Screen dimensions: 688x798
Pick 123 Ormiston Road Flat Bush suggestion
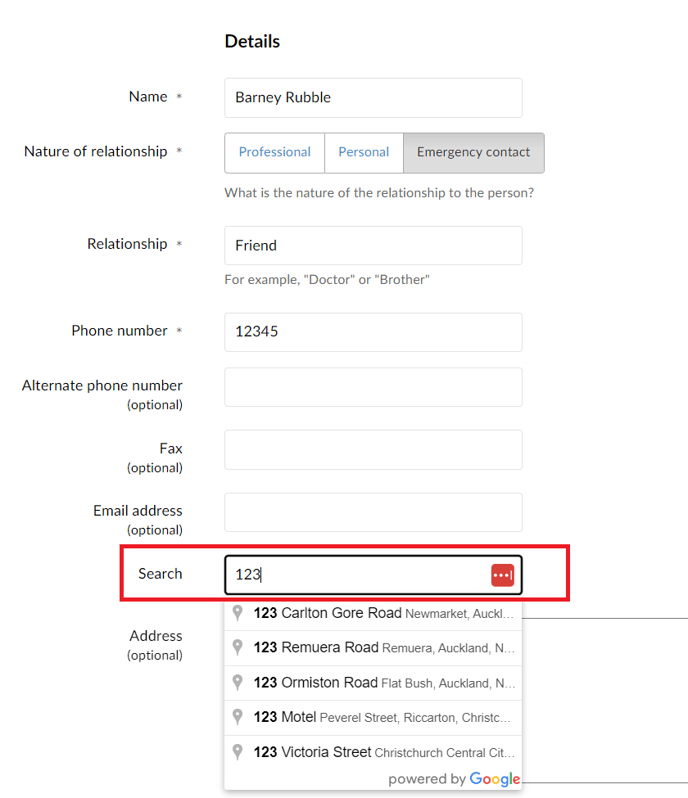[x=373, y=683]
